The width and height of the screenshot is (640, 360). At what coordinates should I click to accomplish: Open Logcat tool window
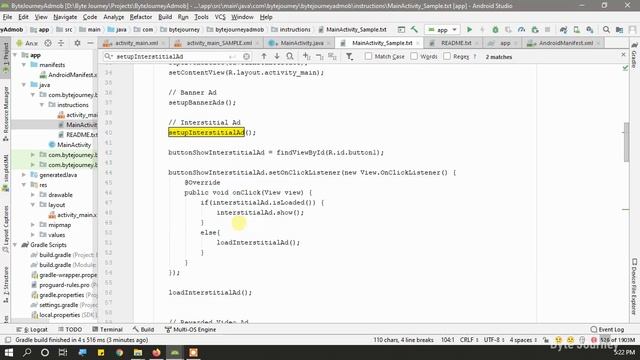click(x=32, y=329)
